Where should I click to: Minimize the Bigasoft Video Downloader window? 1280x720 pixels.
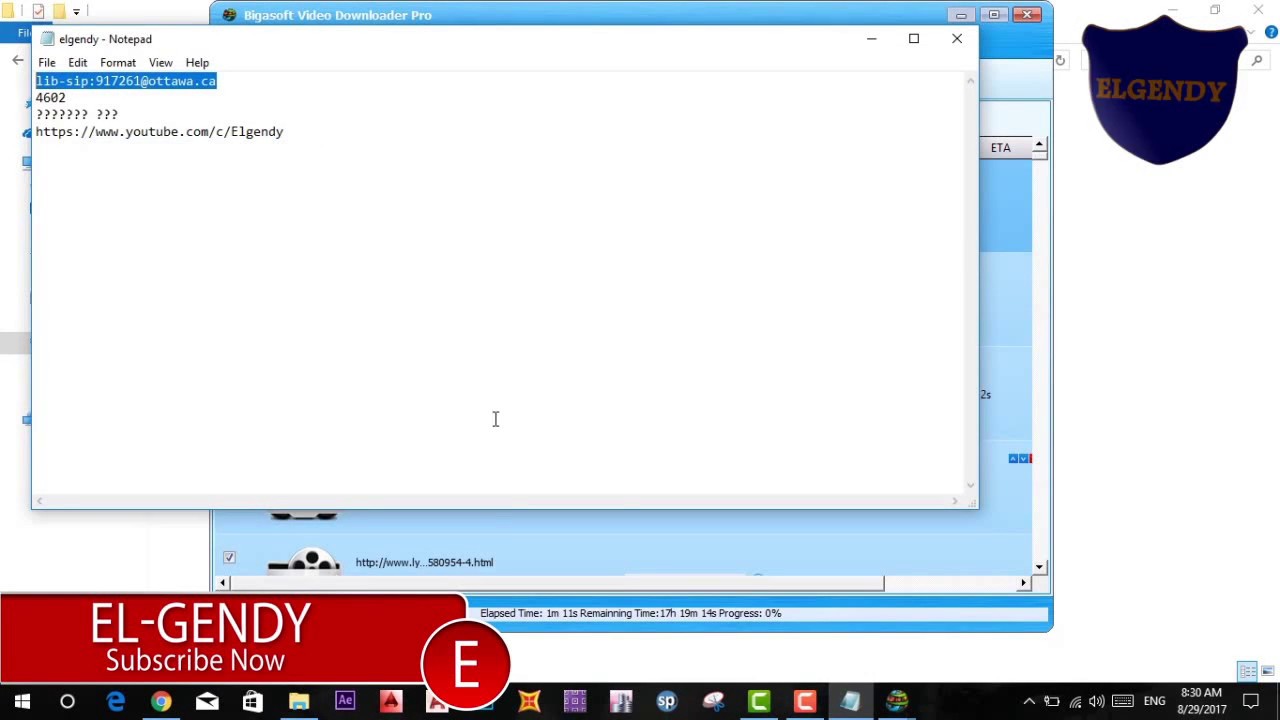point(961,15)
